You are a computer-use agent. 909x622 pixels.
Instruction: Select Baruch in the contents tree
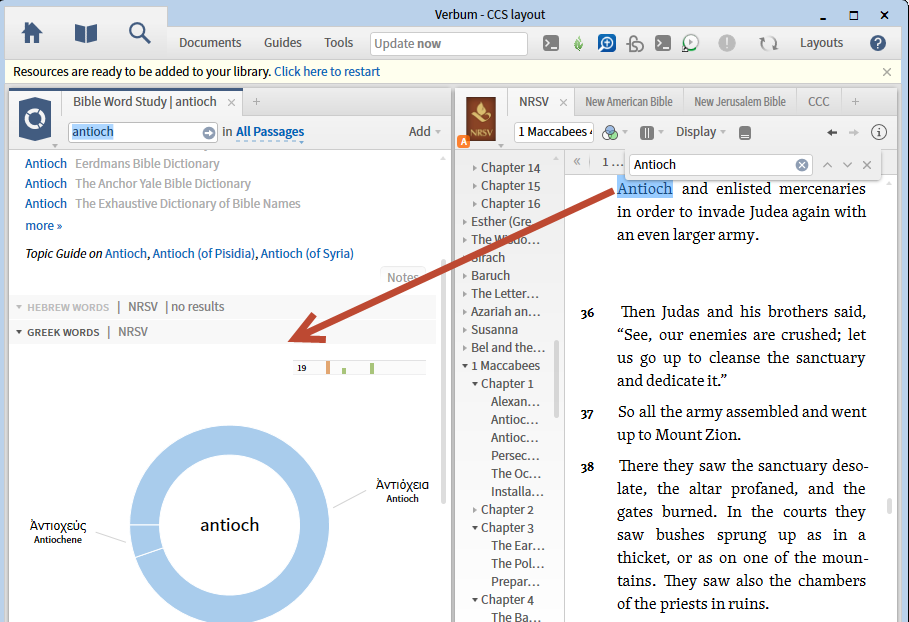(490, 276)
